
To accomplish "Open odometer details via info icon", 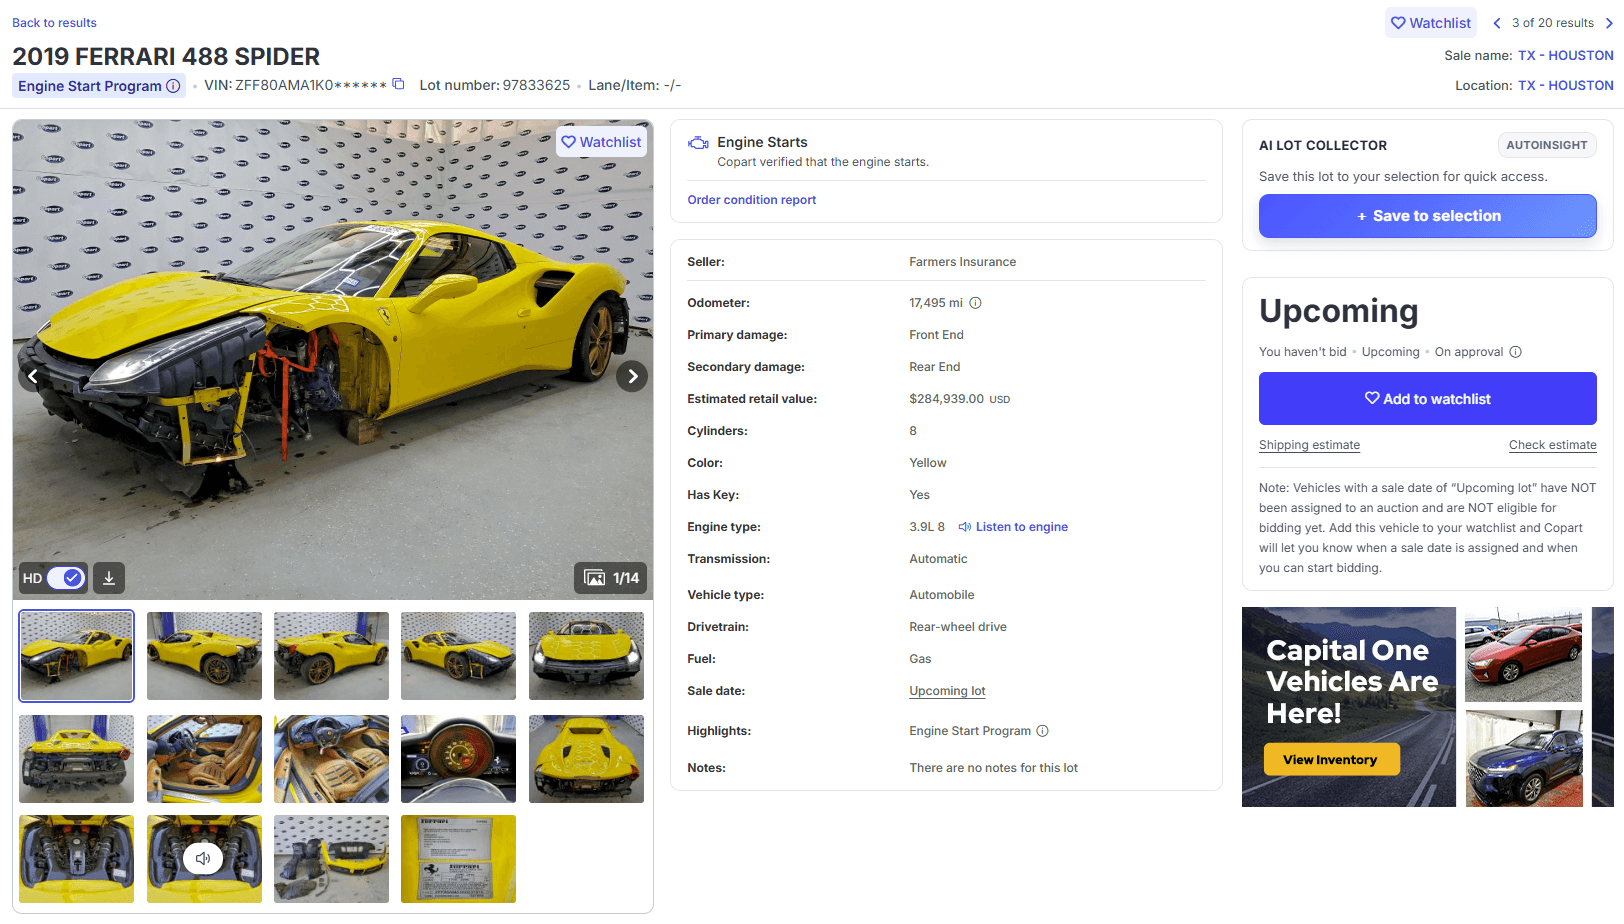I will 975,302.
